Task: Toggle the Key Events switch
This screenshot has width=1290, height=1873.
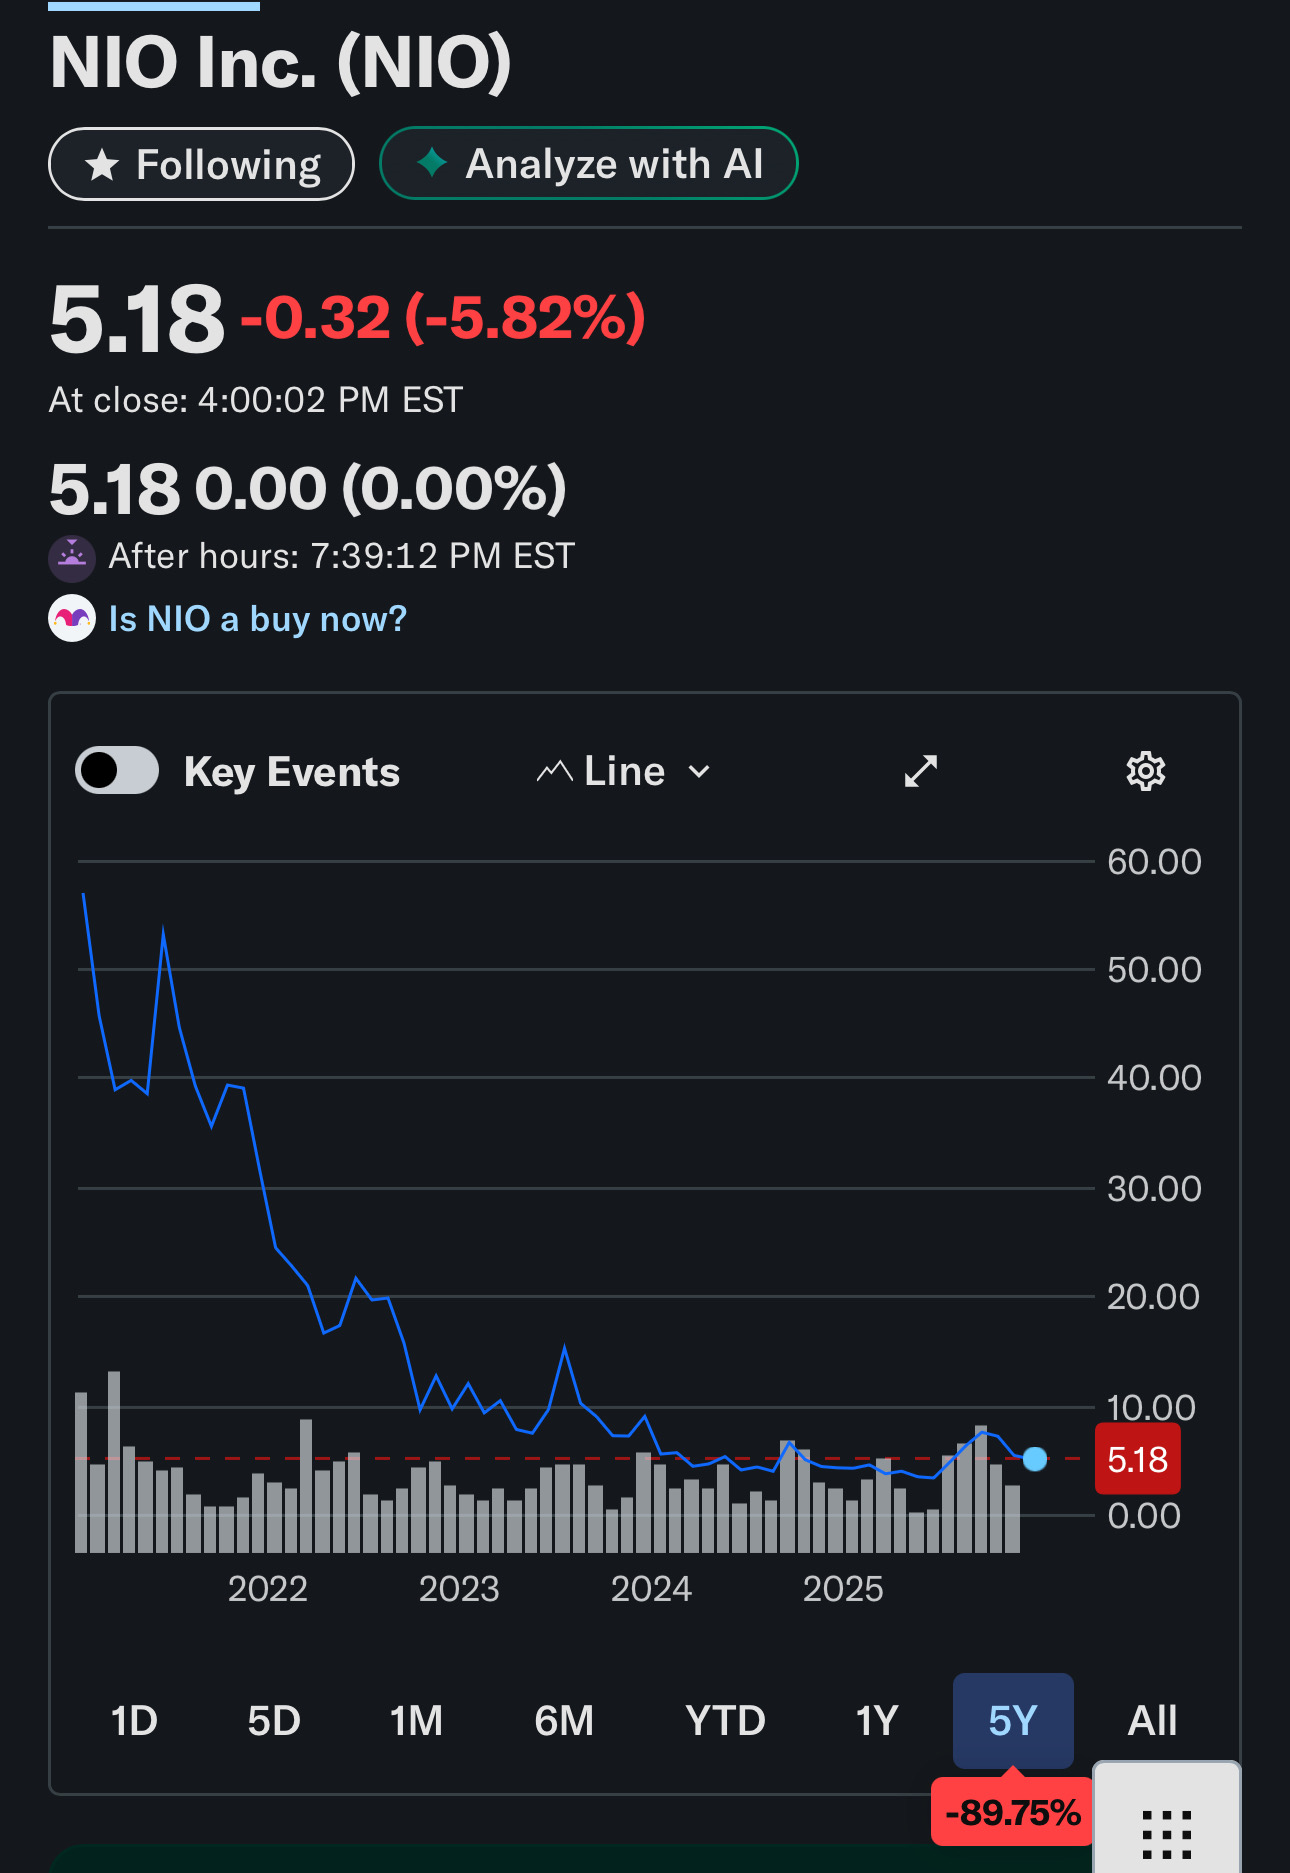Action: 117,770
